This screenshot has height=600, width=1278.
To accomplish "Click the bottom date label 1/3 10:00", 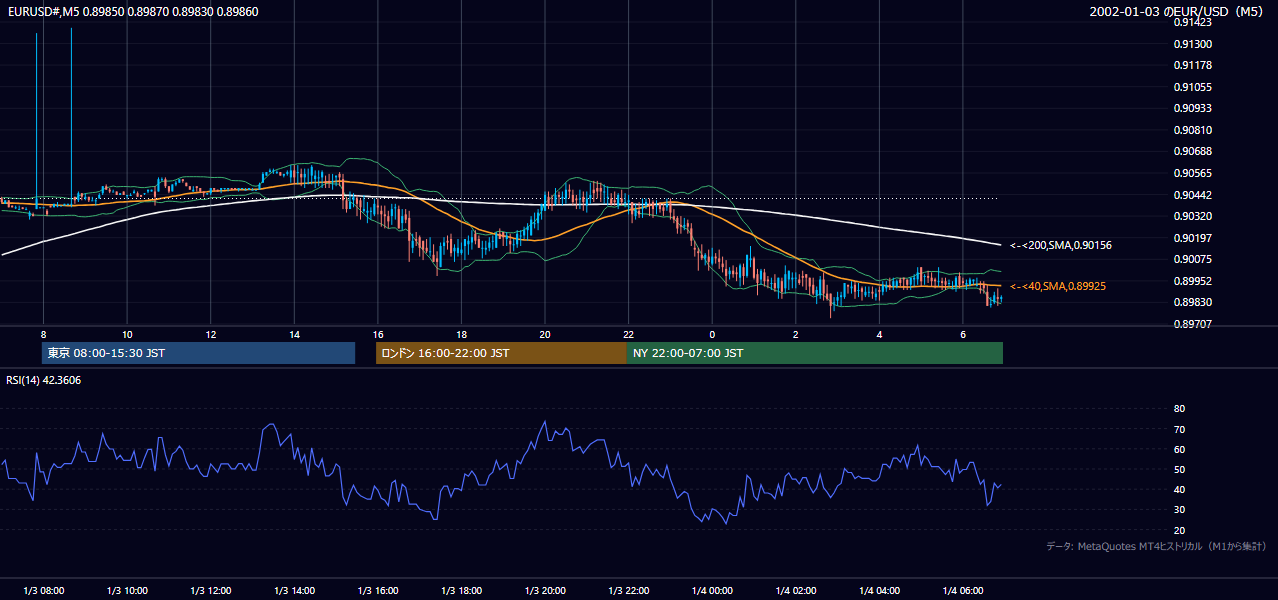I will point(127,591).
